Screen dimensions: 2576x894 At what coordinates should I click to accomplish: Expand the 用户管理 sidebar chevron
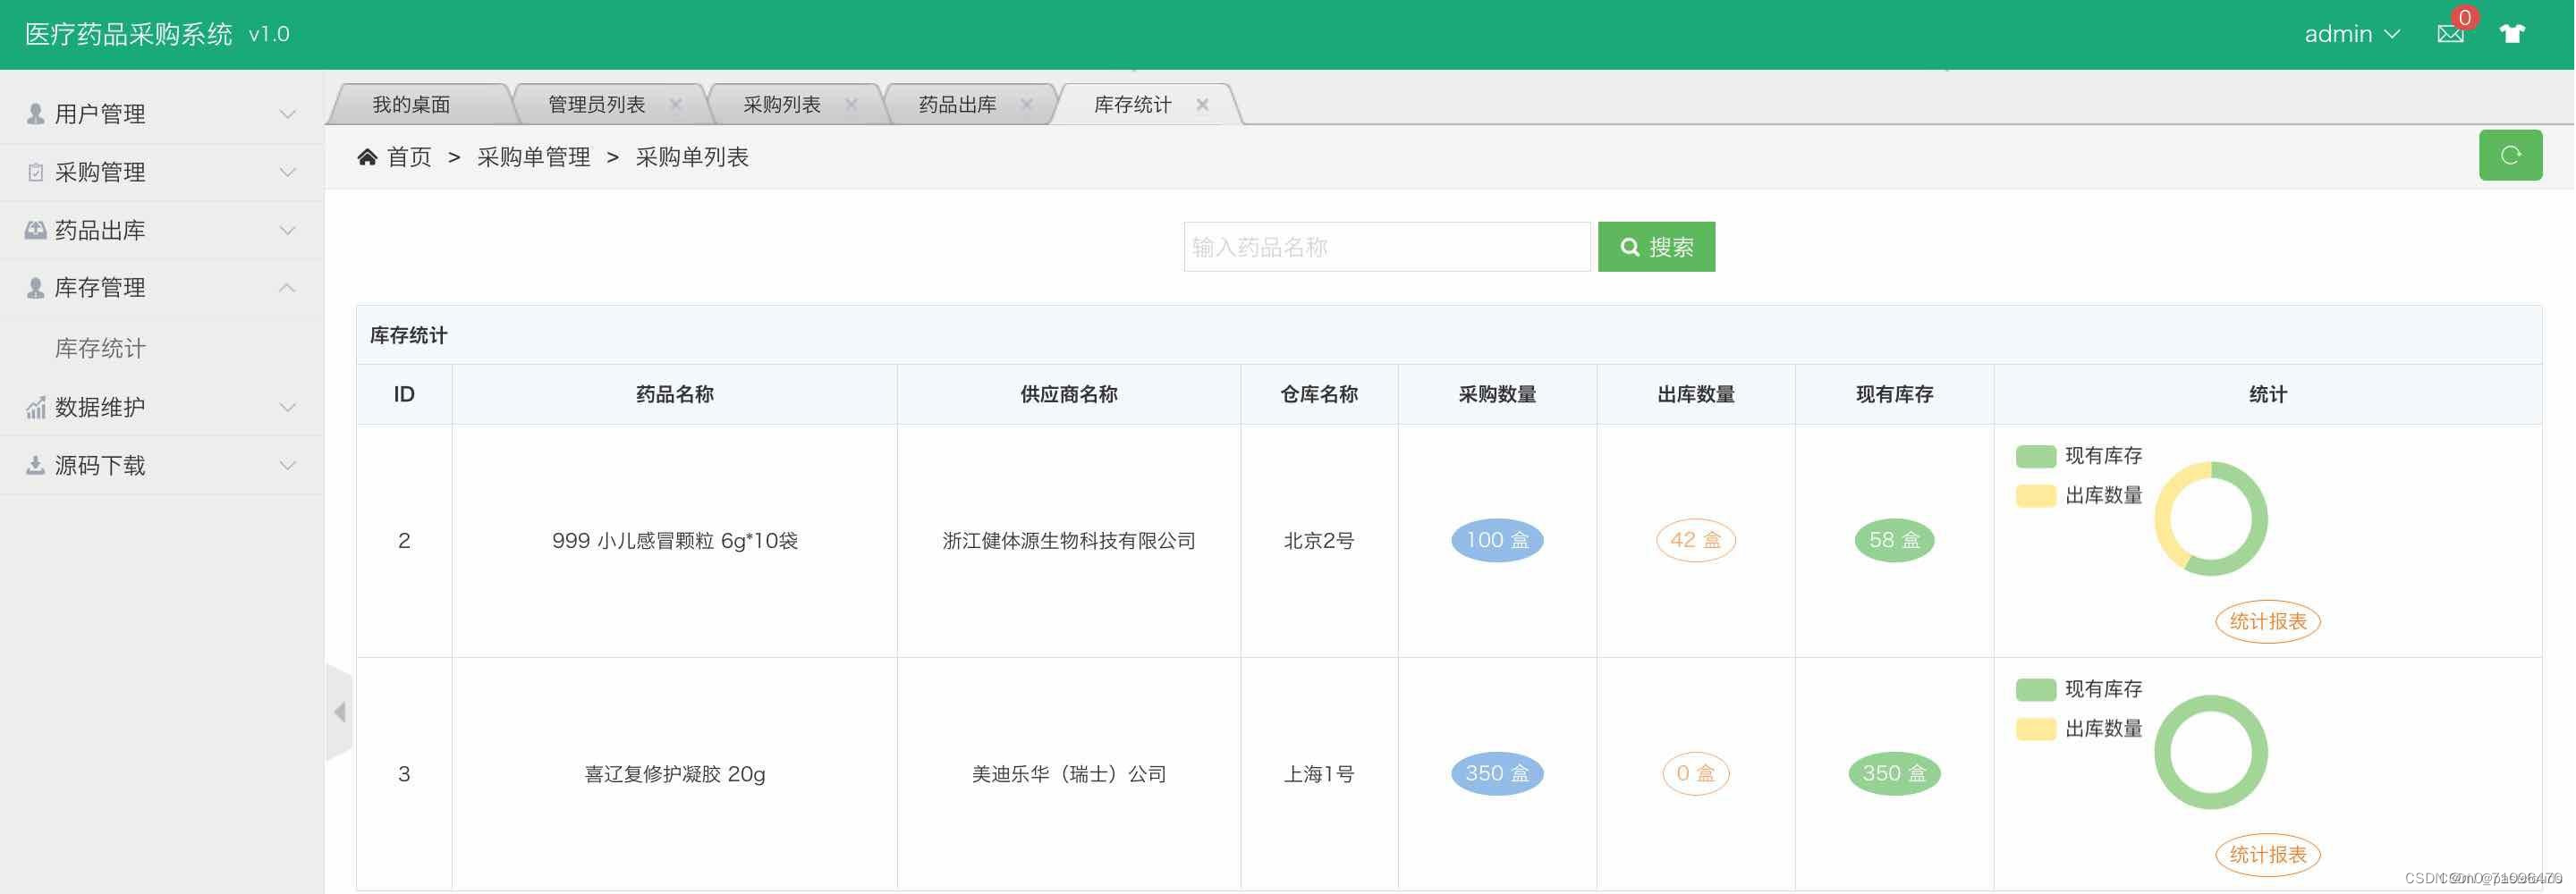[x=289, y=113]
